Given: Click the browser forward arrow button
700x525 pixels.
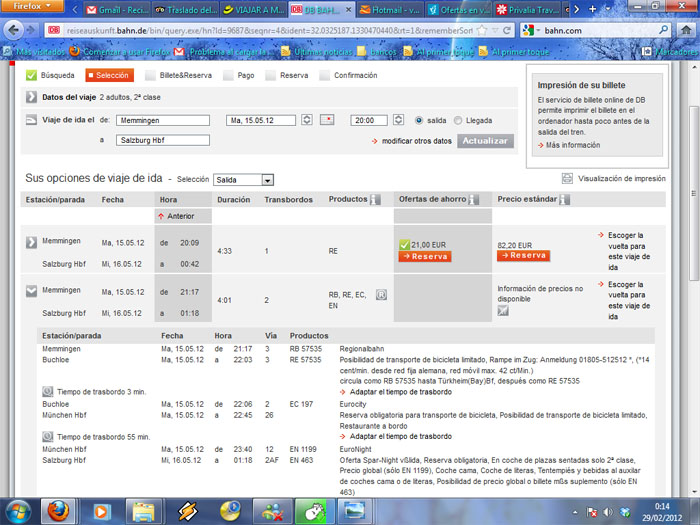Looking at the screenshot, I should pos(31,30).
